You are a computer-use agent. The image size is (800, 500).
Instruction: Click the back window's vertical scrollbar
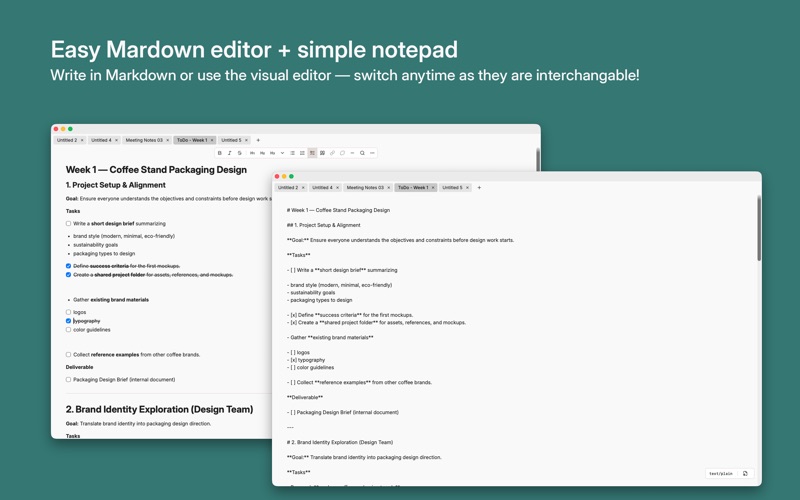pyautogui.click(x=538, y=159)
